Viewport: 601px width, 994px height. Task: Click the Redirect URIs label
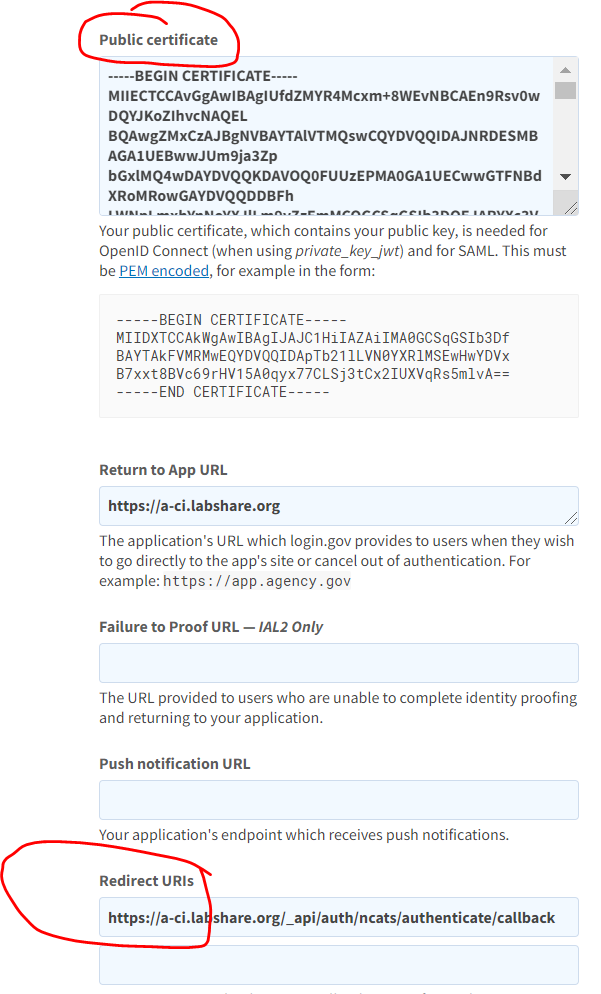coord(146,881)
